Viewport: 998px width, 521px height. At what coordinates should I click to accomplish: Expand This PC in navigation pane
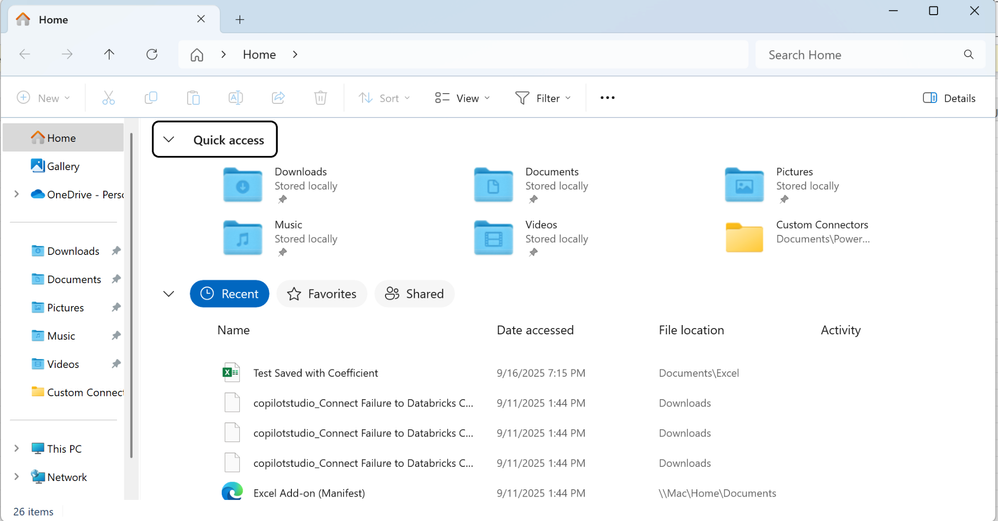click(x=16, y=449)
